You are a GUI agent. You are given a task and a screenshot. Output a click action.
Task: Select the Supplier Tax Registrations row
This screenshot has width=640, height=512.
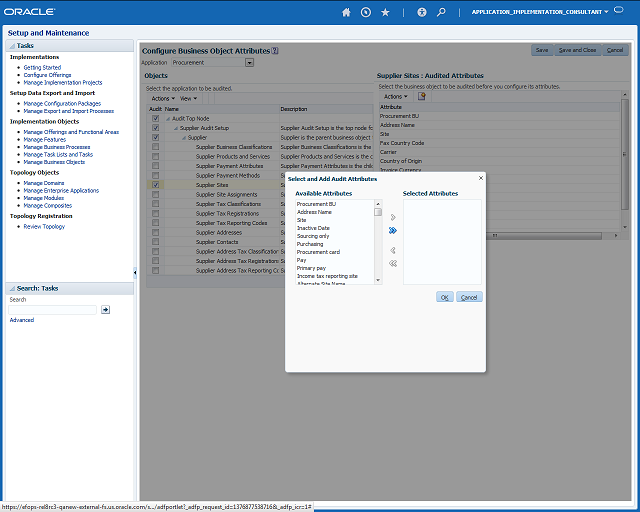tap(227, 214)
